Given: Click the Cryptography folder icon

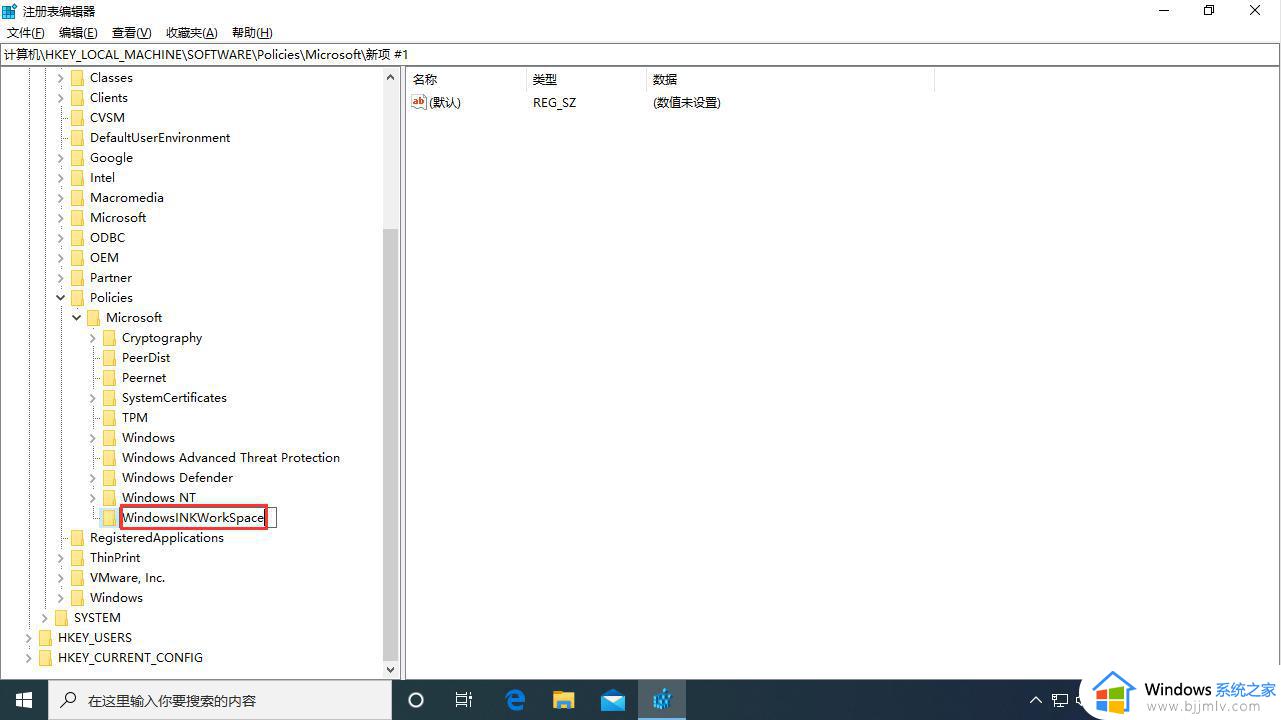Looking at the screenshot, I should 109,338.
